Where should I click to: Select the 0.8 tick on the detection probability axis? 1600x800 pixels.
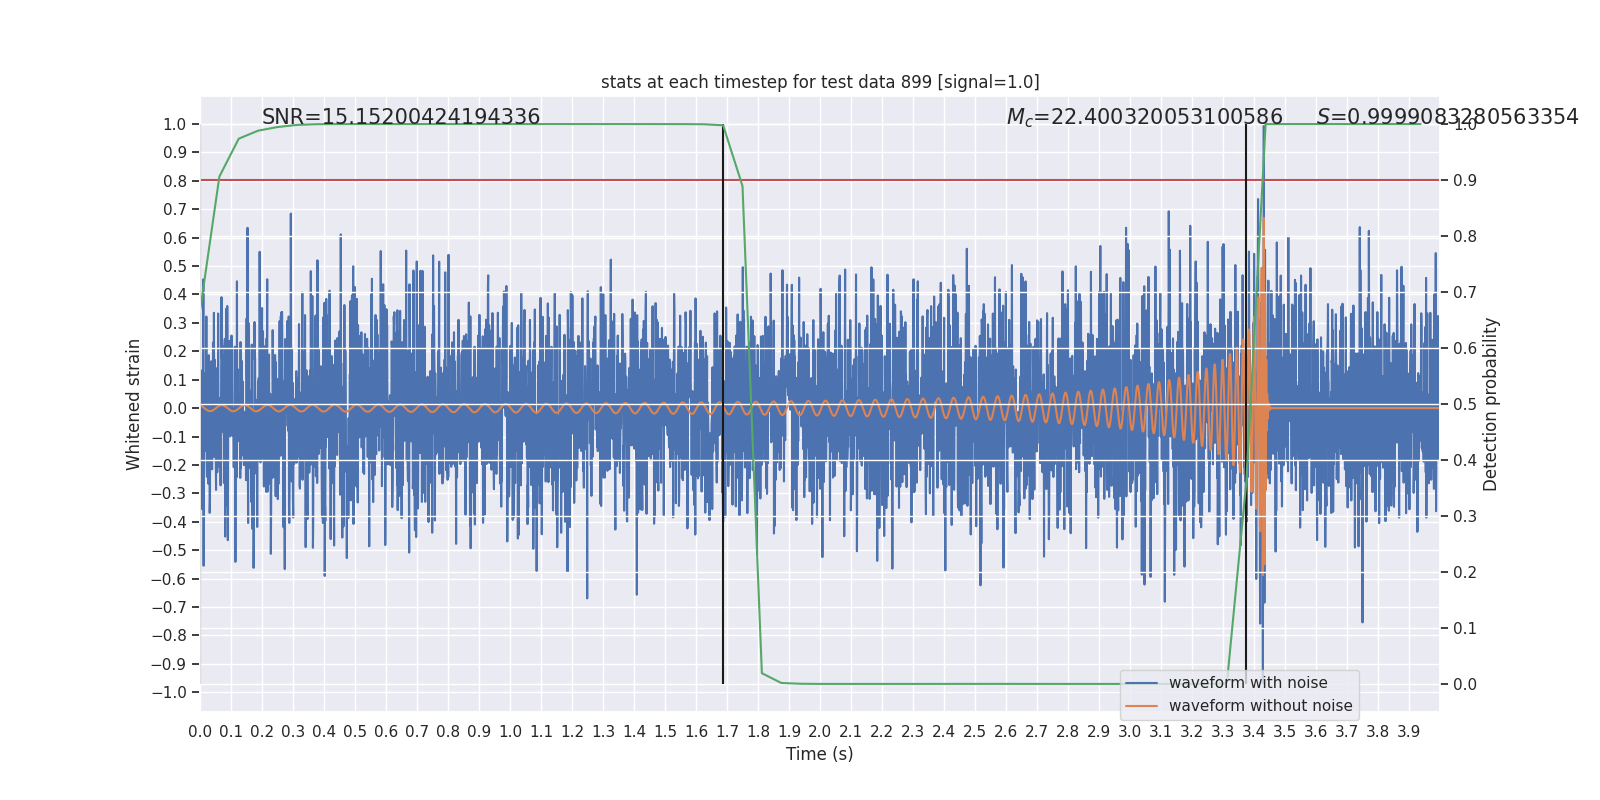(1465, 236)
